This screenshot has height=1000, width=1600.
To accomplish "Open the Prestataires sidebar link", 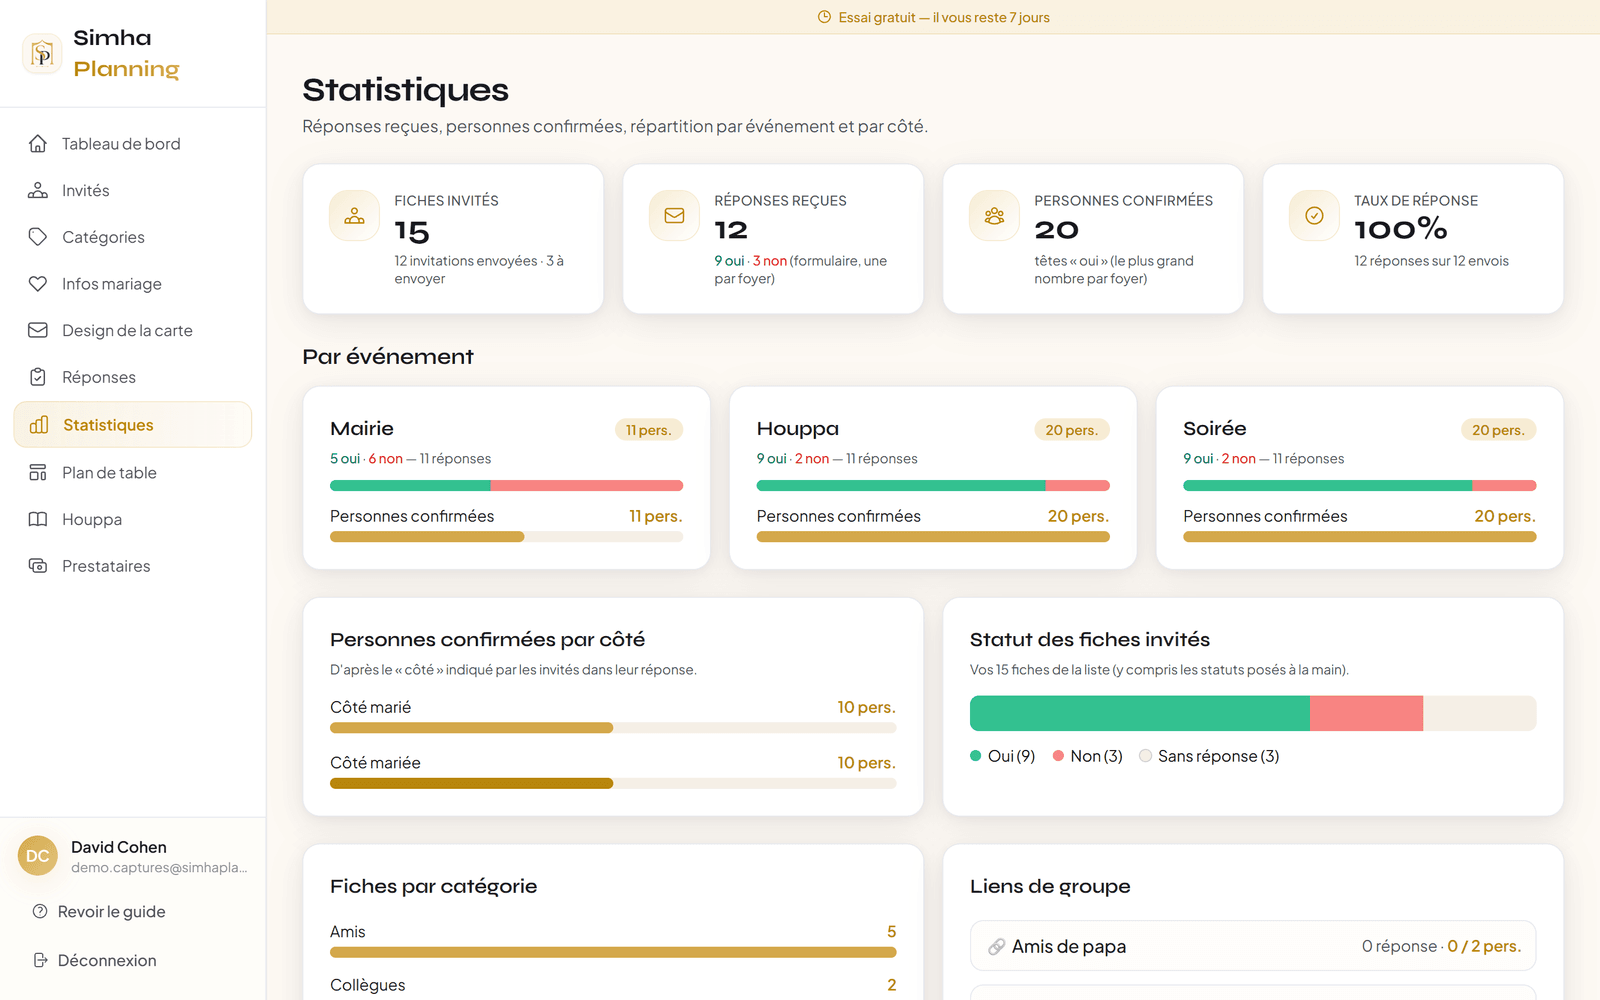I will (x=132, y=566).
